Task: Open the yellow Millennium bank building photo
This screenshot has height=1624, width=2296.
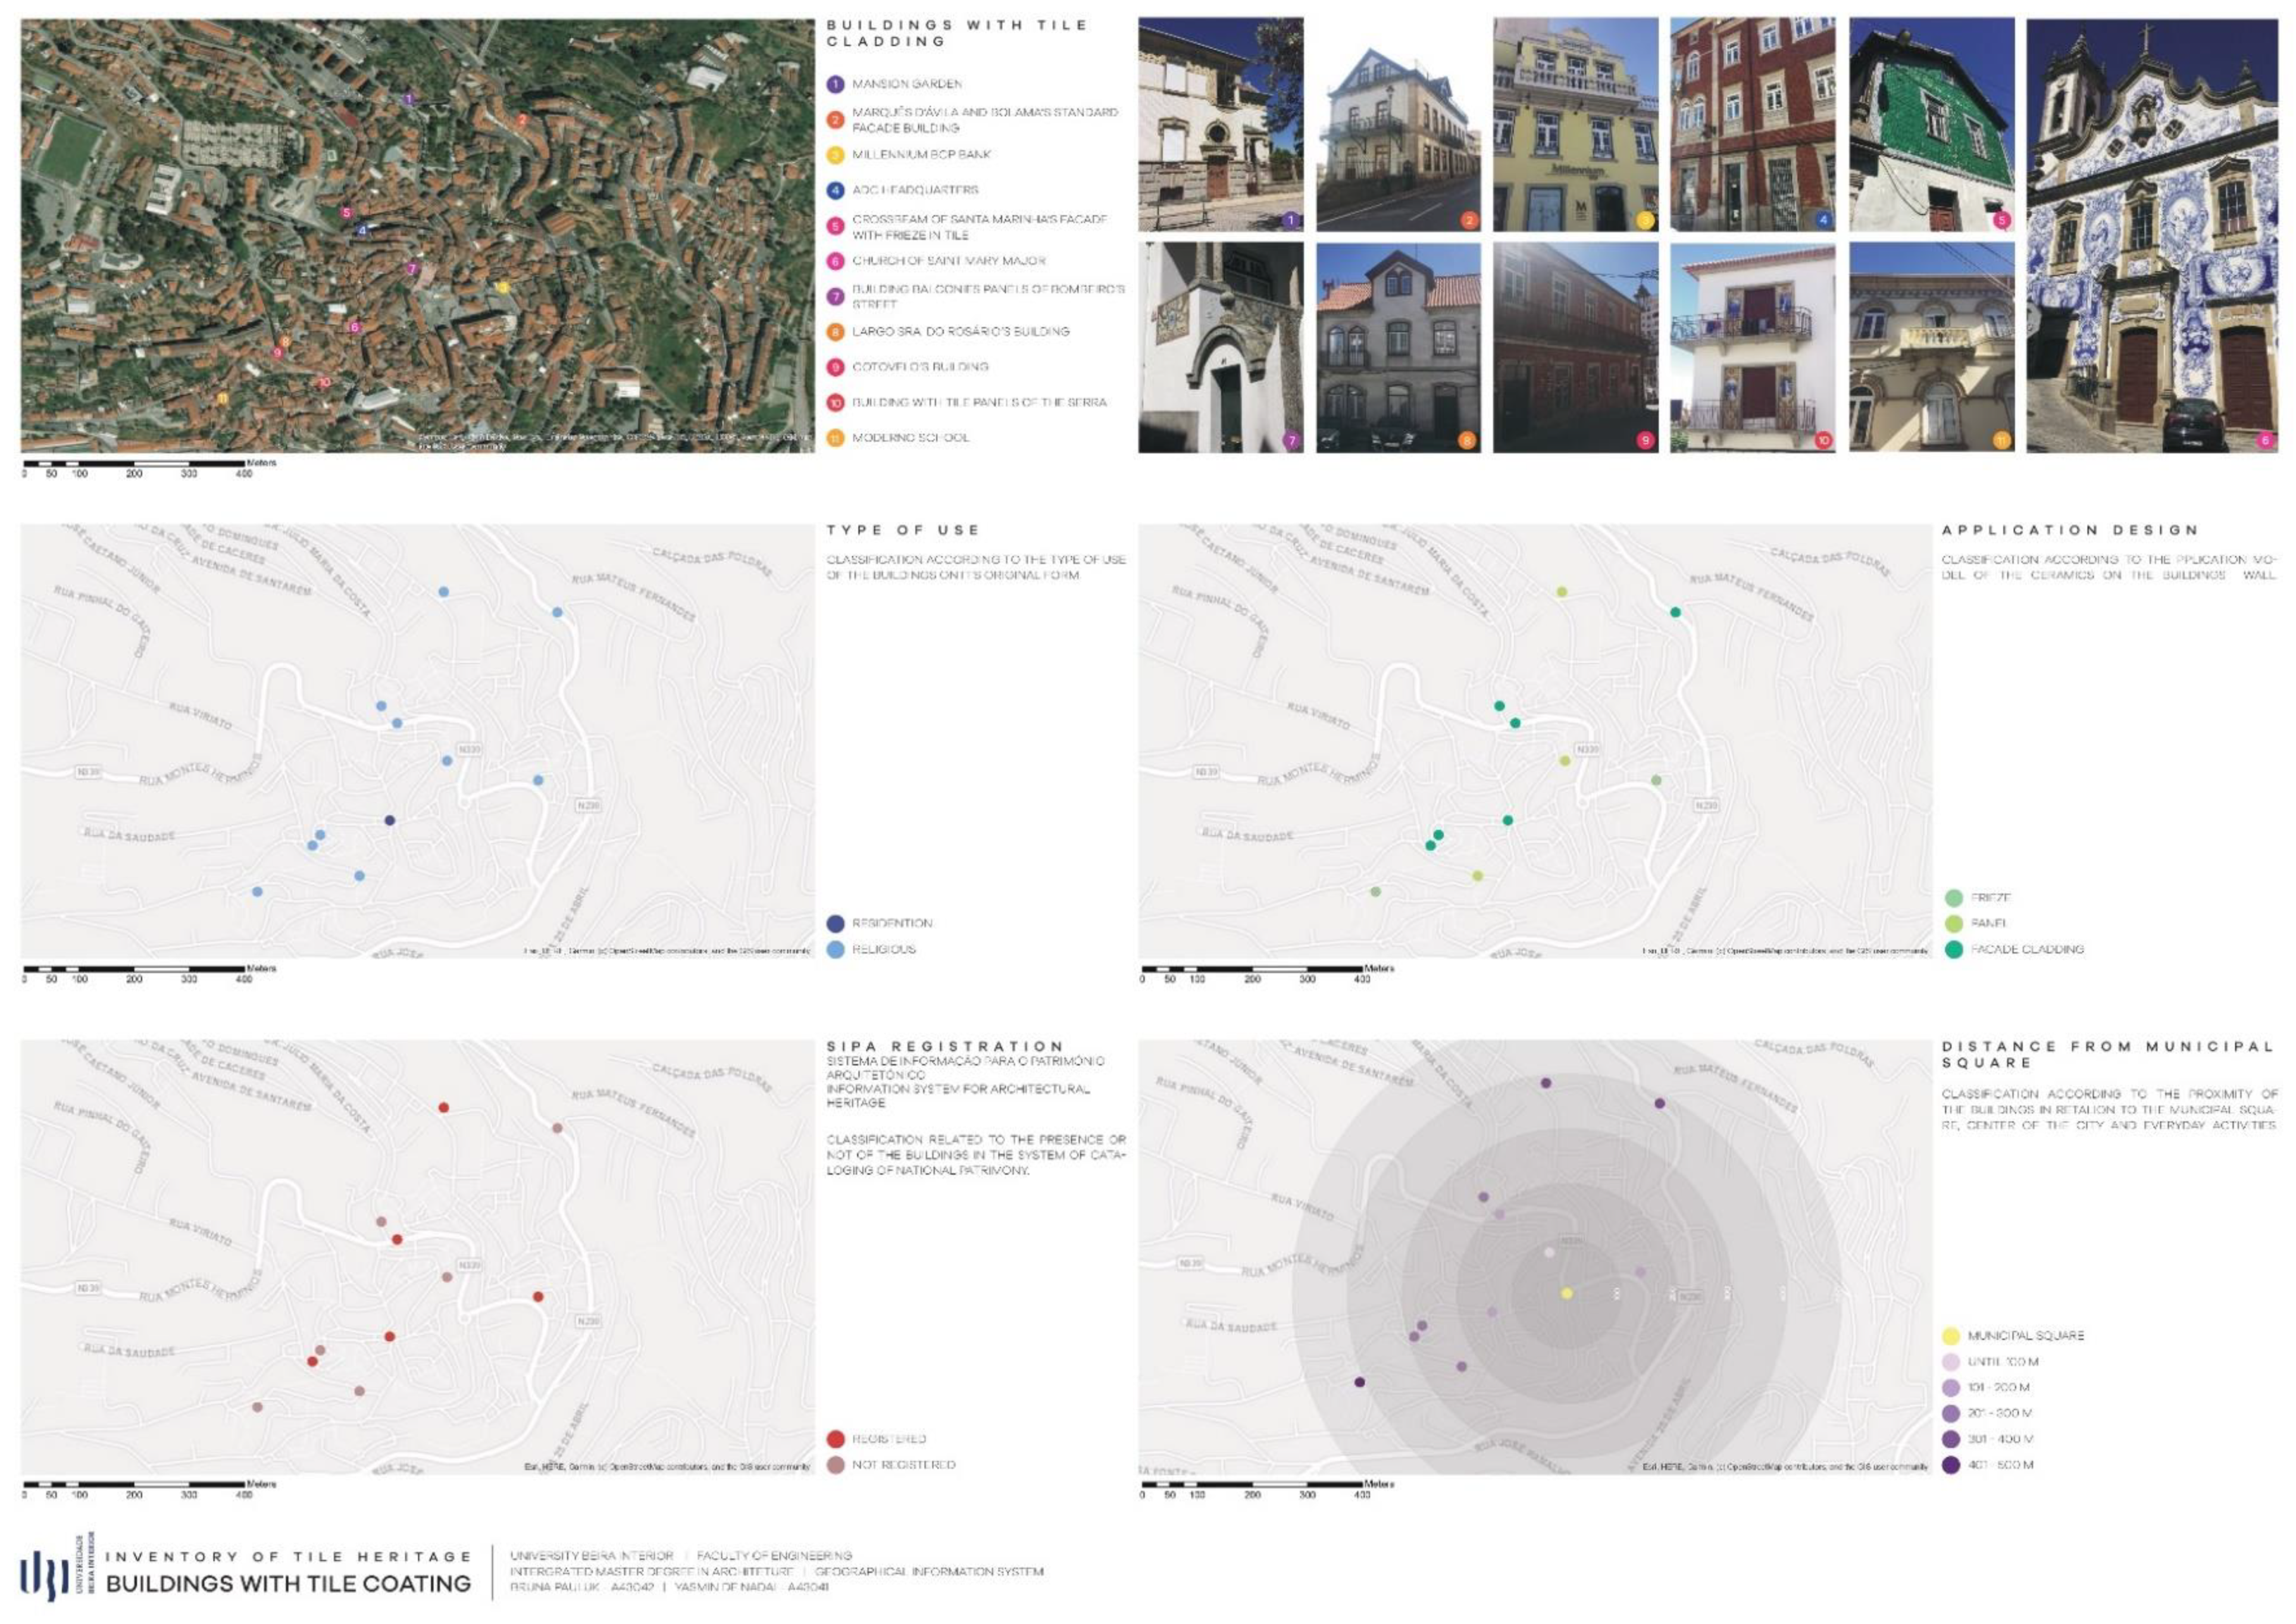Action: tap(1575, 125)
